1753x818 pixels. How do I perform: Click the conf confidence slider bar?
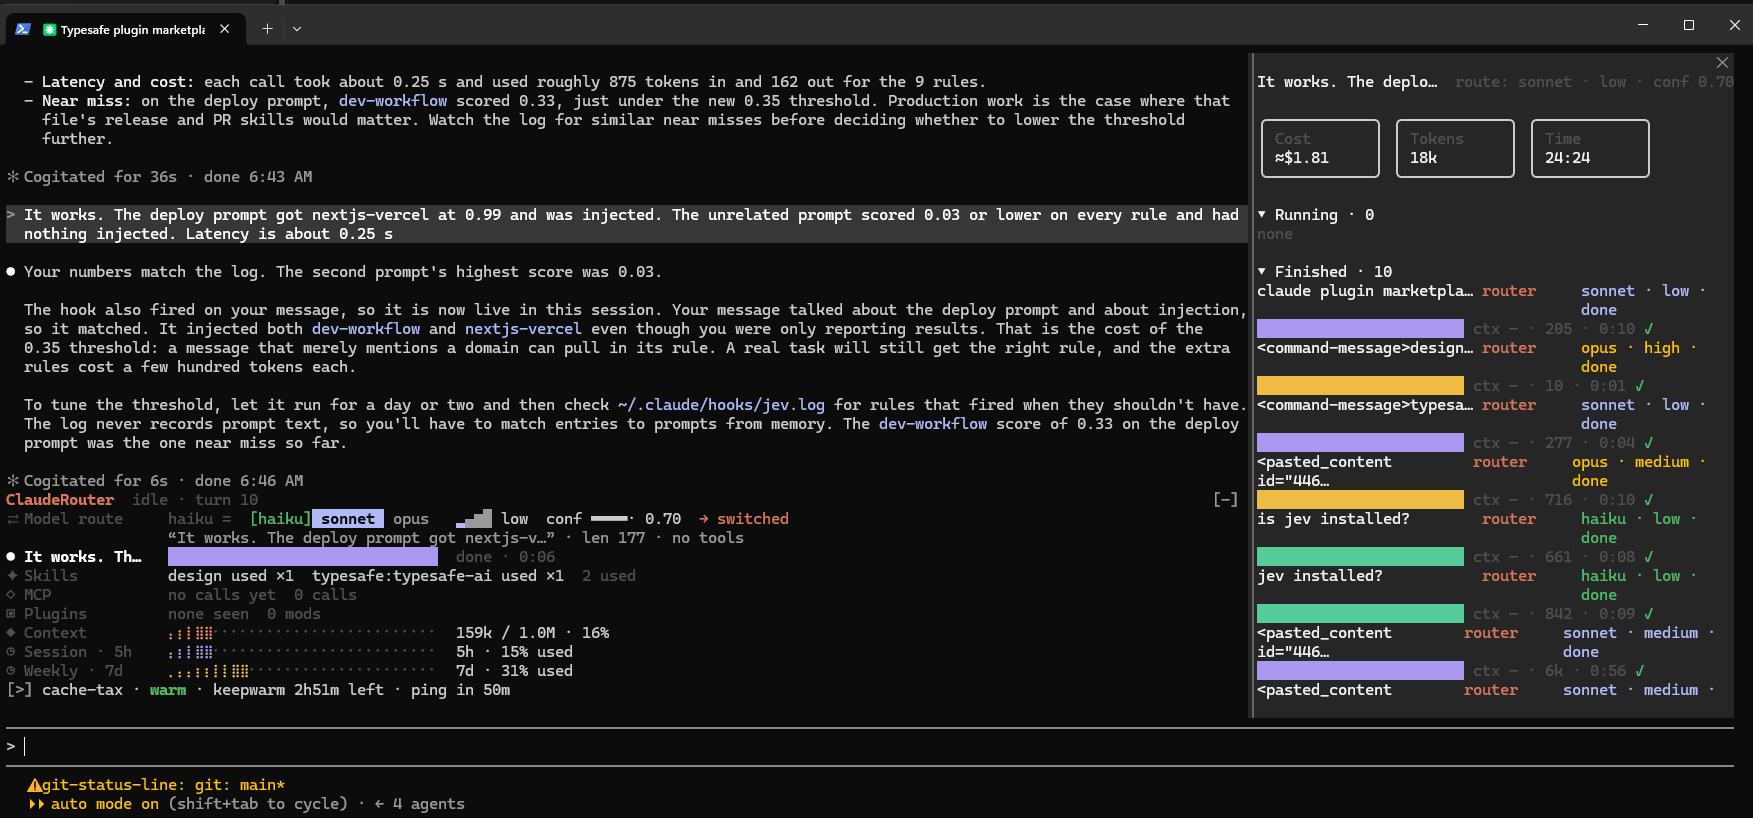[613, 519]
